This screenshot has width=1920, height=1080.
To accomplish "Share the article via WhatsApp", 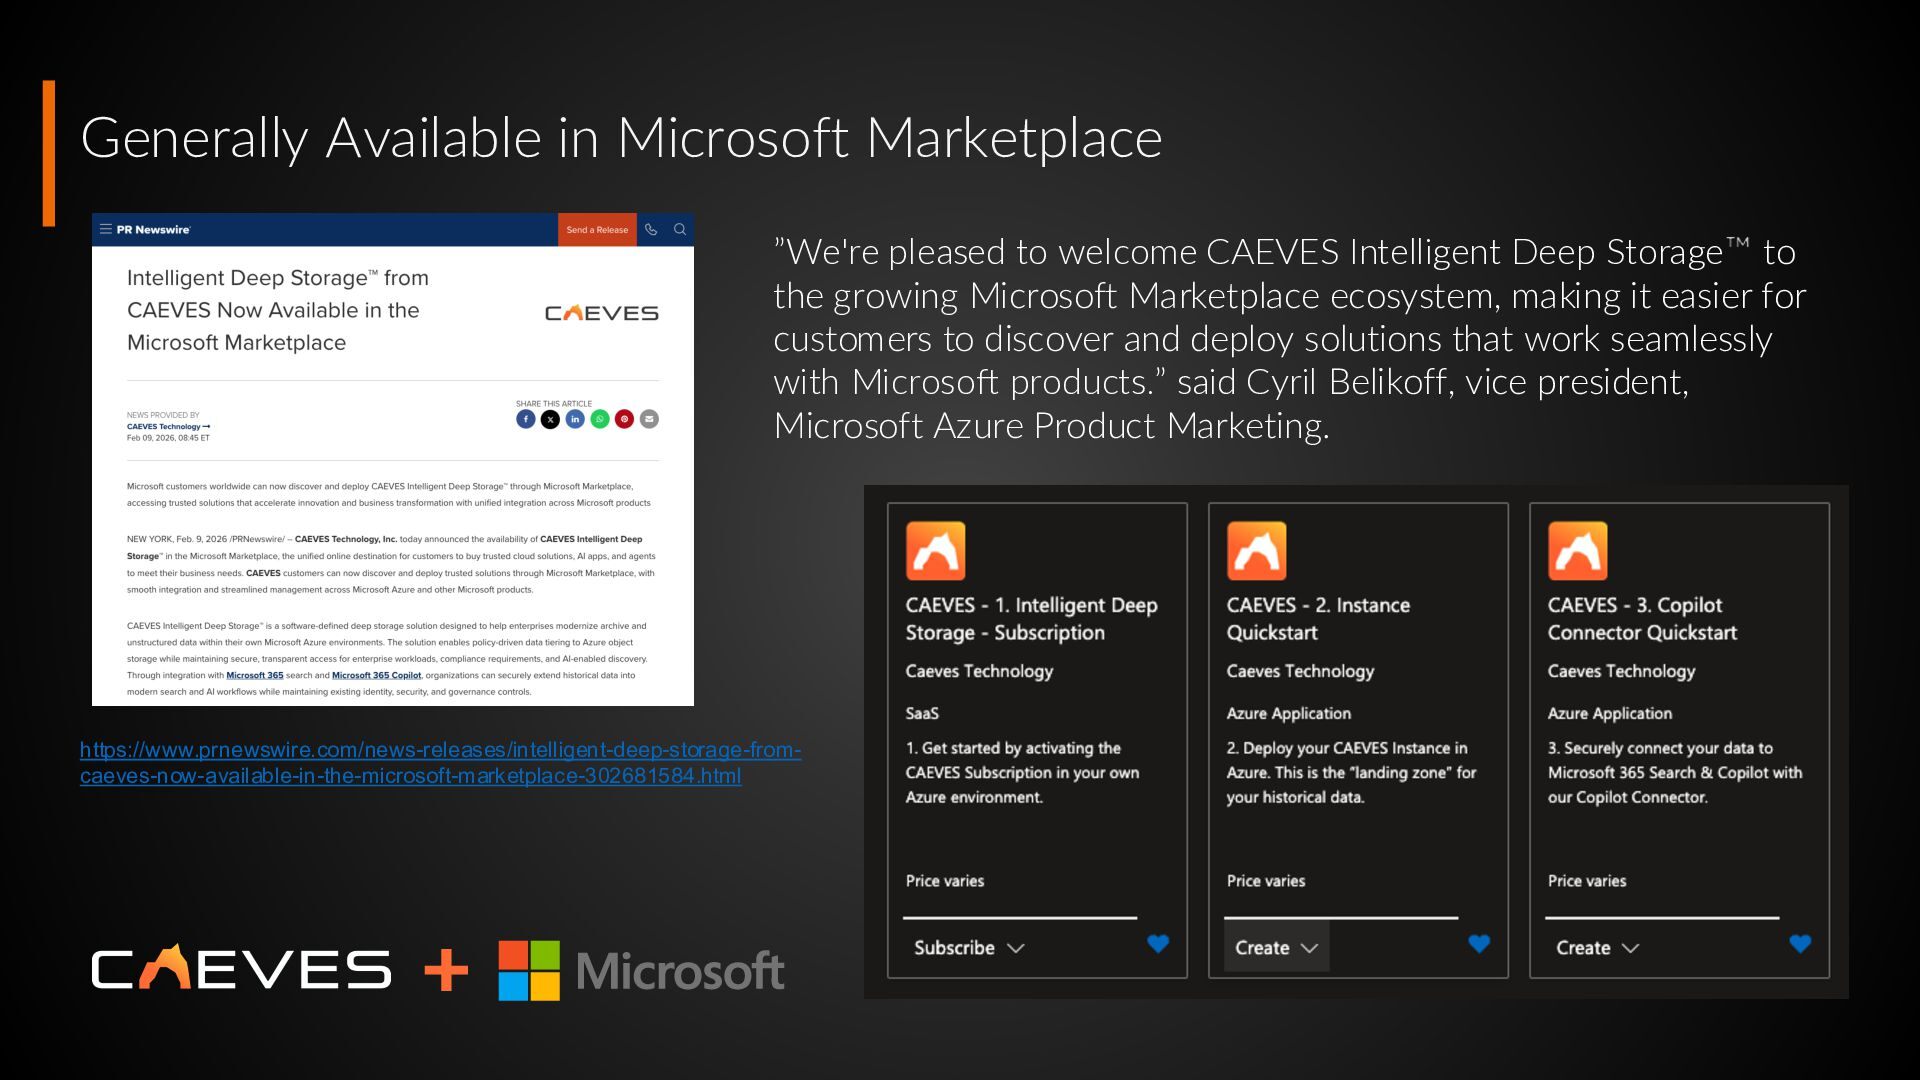I will 599,419.
